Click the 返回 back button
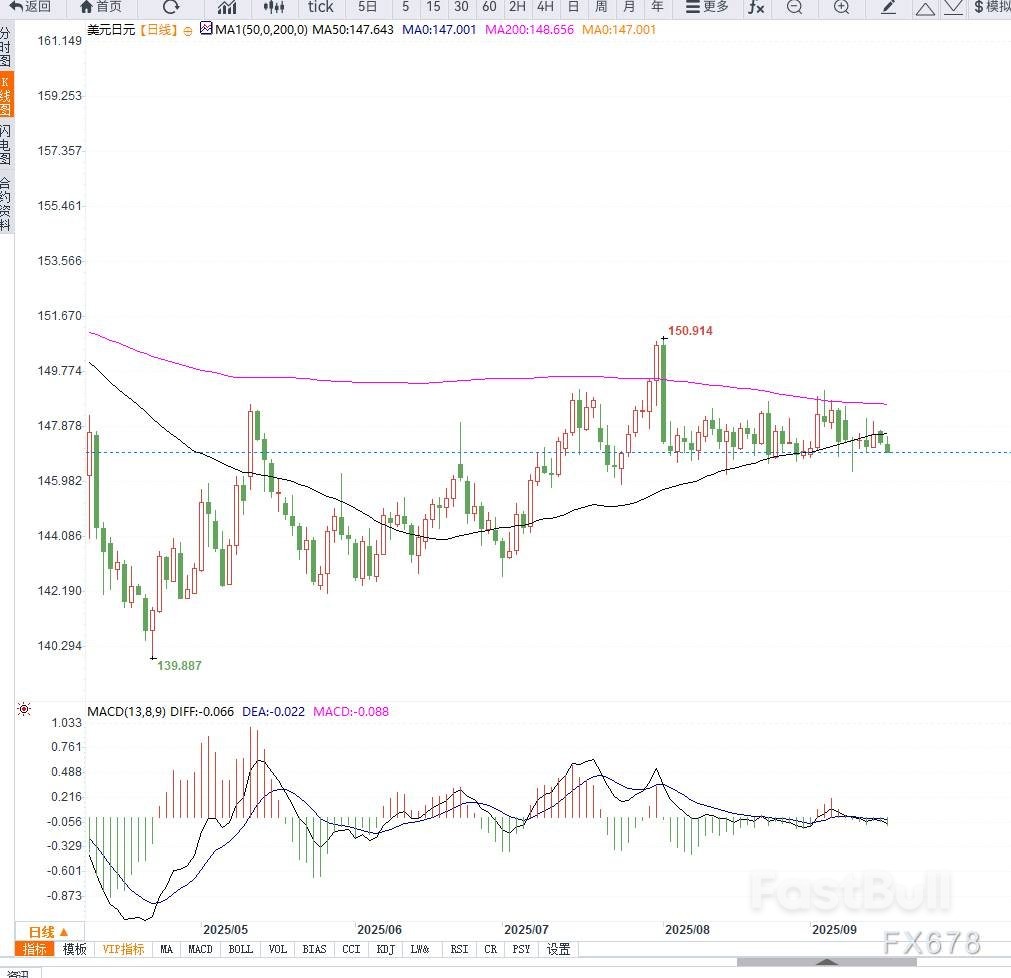The height and width of the screenshot is (978, 1011). [x=30, y=7]
